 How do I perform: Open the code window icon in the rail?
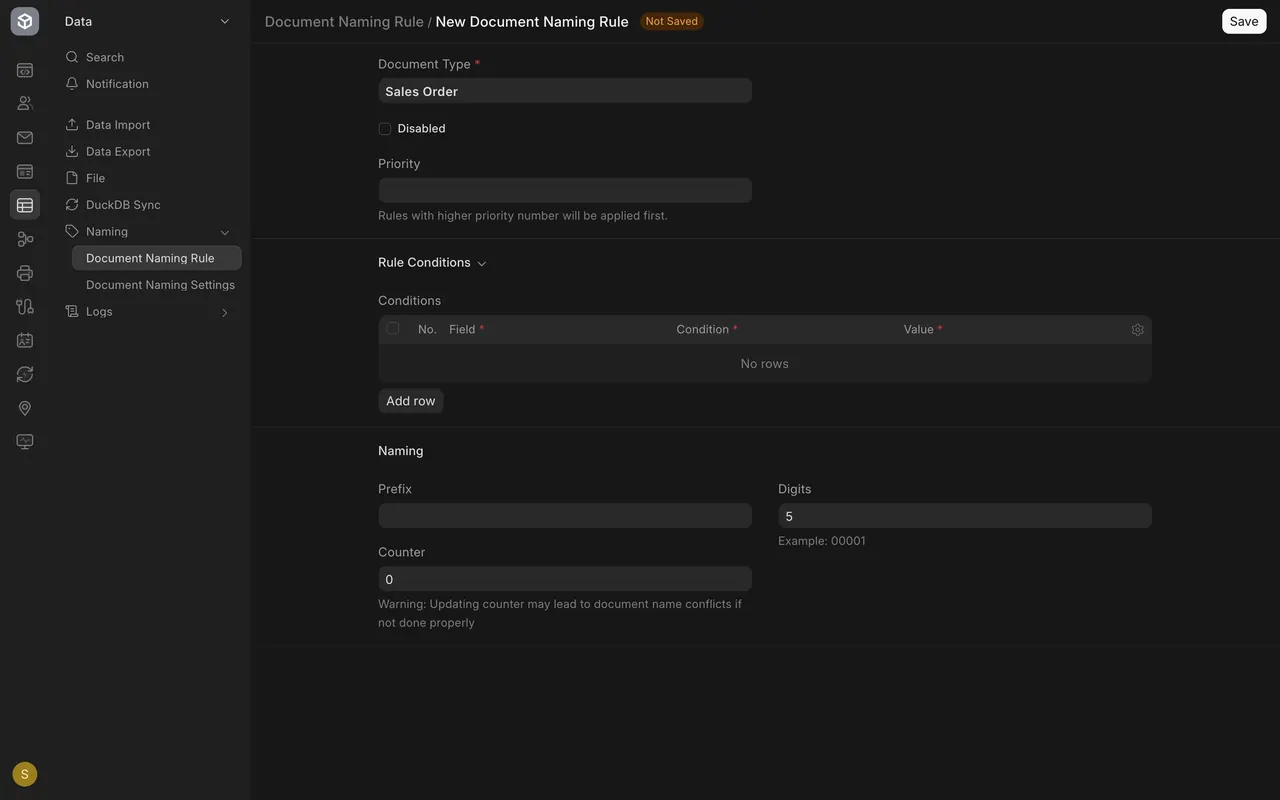25,70
